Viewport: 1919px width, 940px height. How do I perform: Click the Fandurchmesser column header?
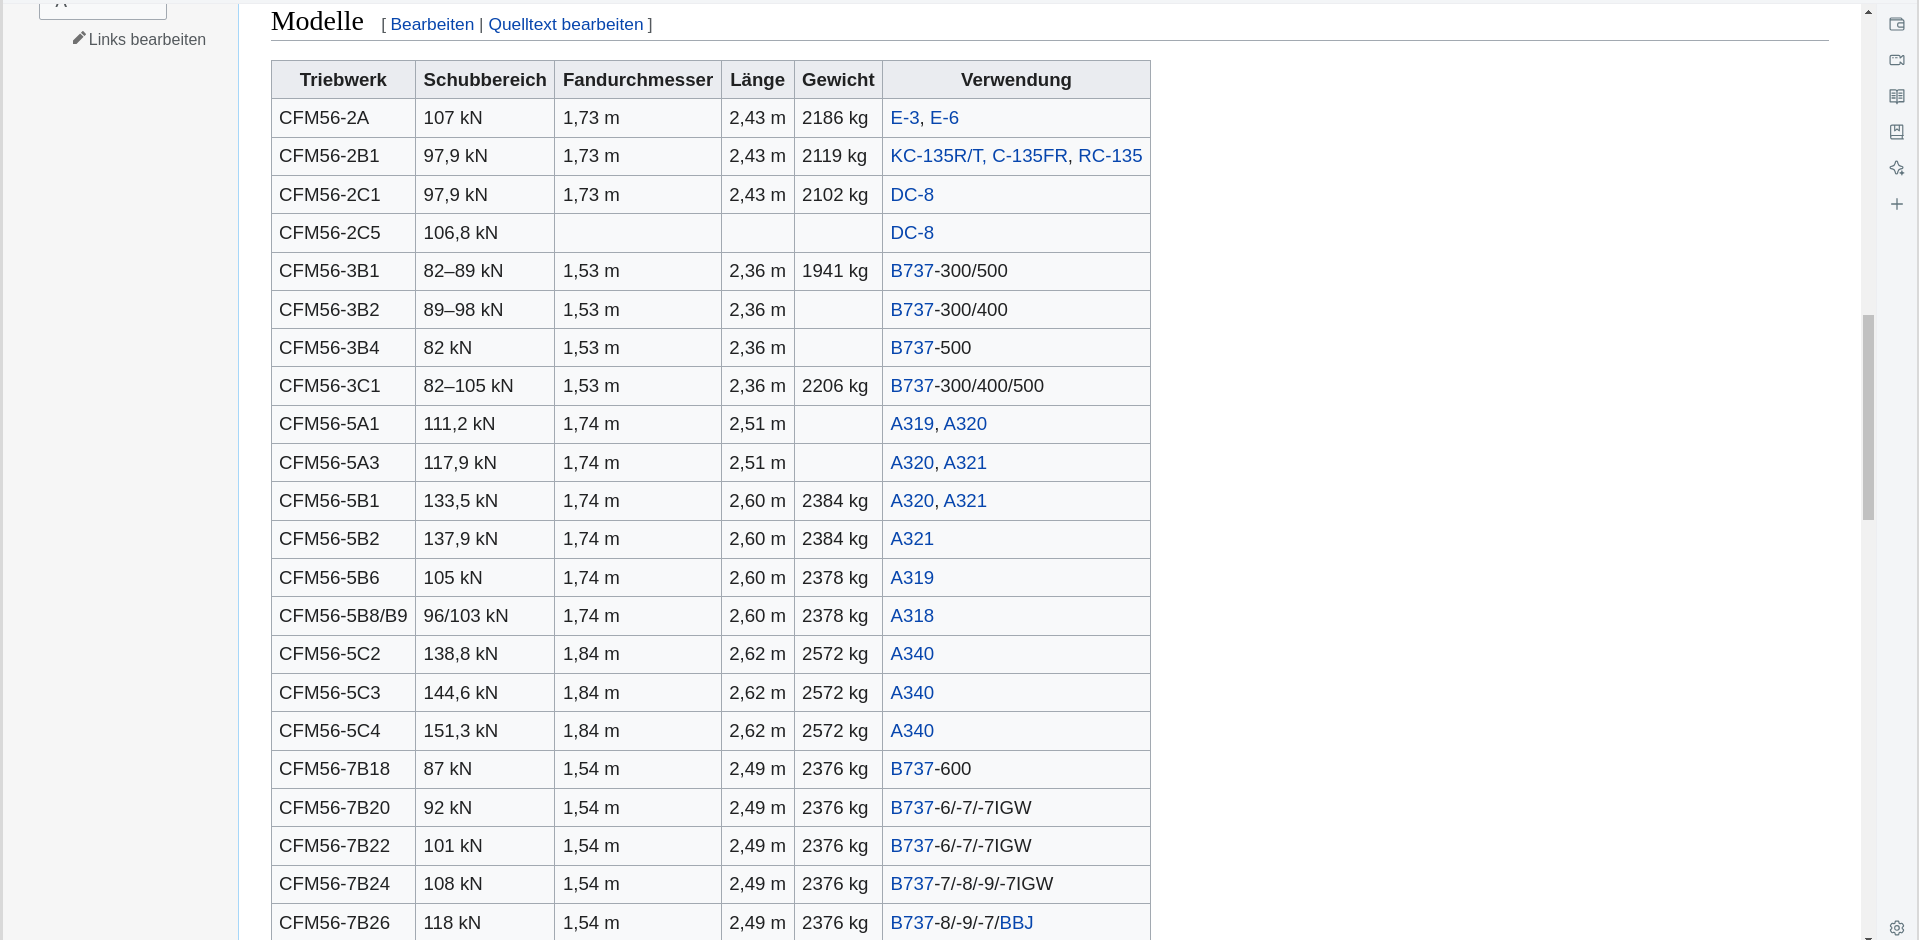click(638, 80)
